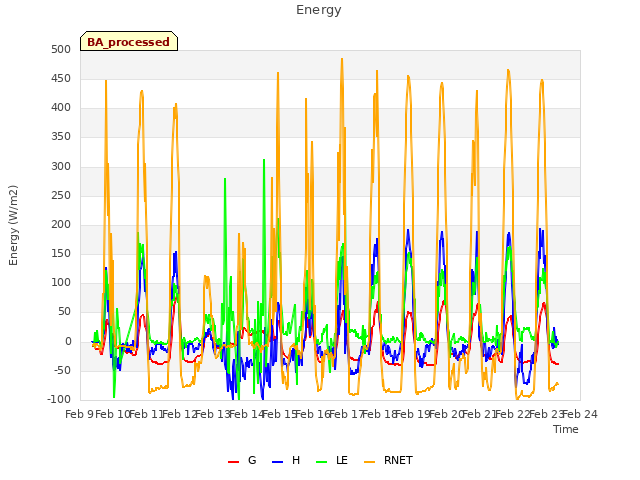Image resolution: width=640 pixels, height=480 pixels.
Task: Select the RNET legend label
Action: pos(398,460)
